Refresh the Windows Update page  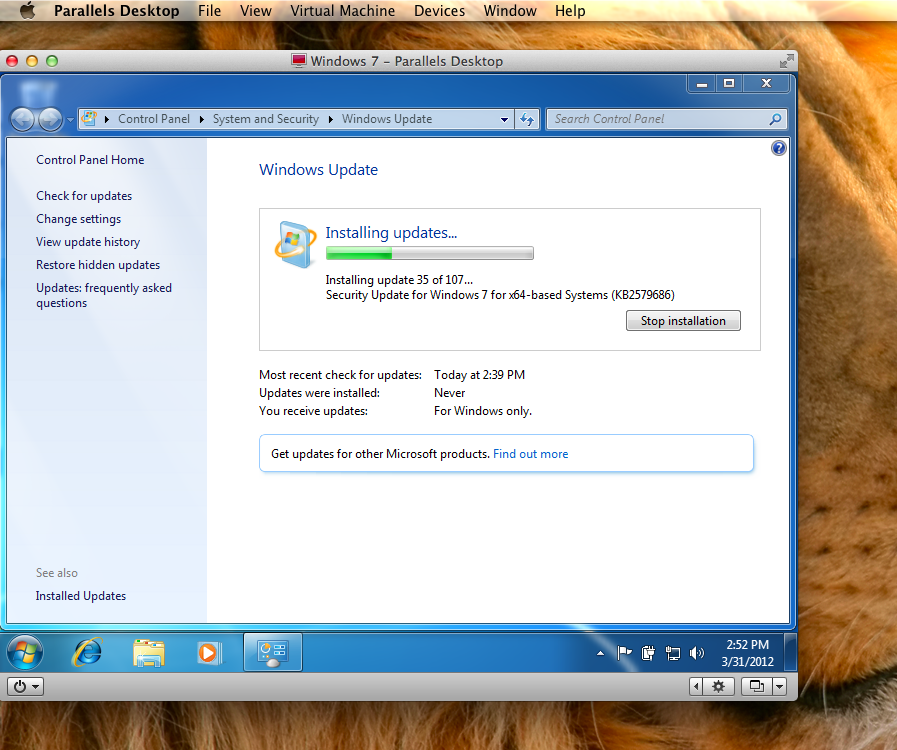coord(527,120)
